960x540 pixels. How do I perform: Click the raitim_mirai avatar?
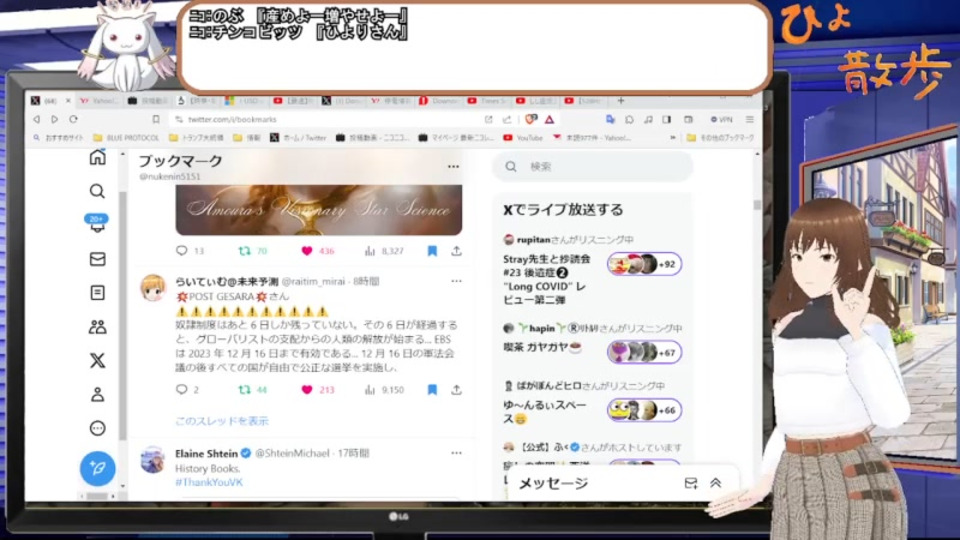152,288
